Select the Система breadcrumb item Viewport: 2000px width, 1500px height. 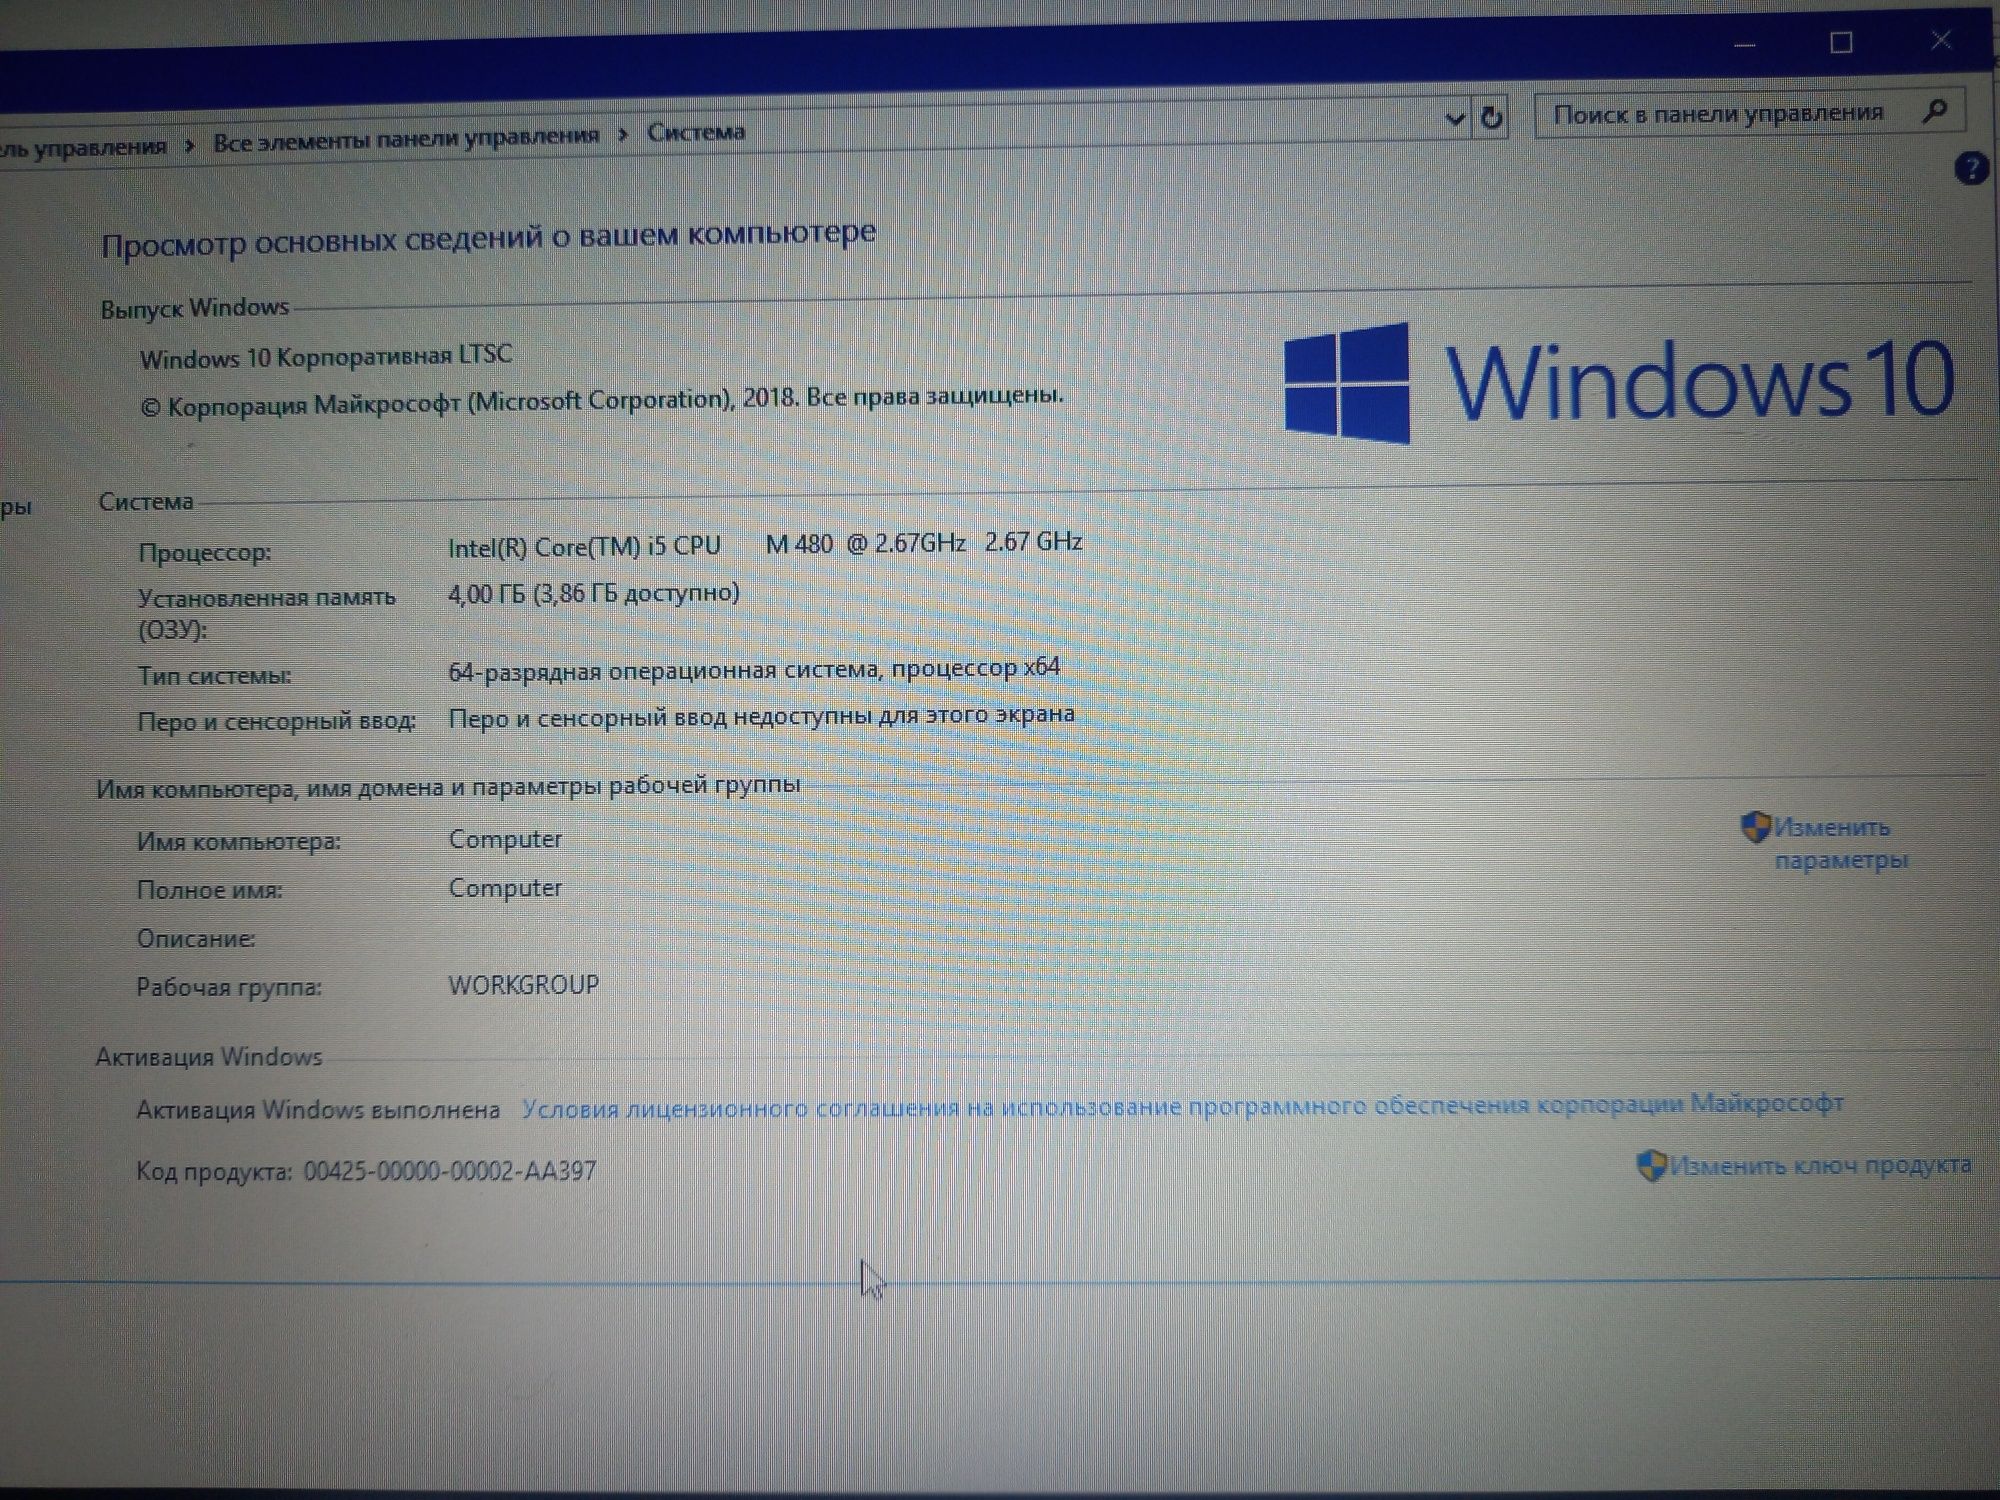(696, 132)
